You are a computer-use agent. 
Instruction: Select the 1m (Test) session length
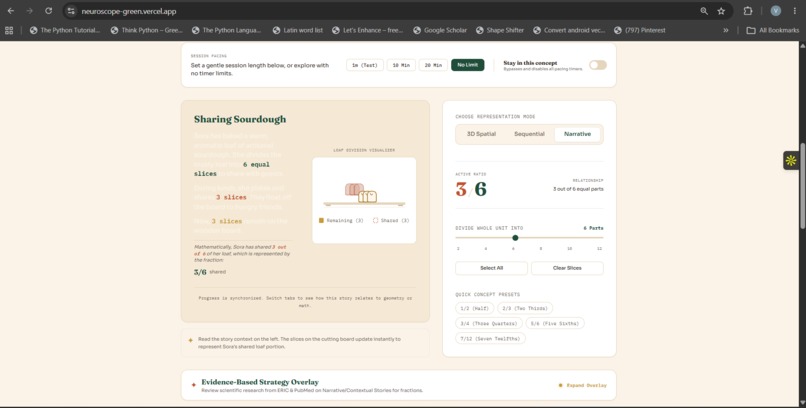tap(364, 65)
